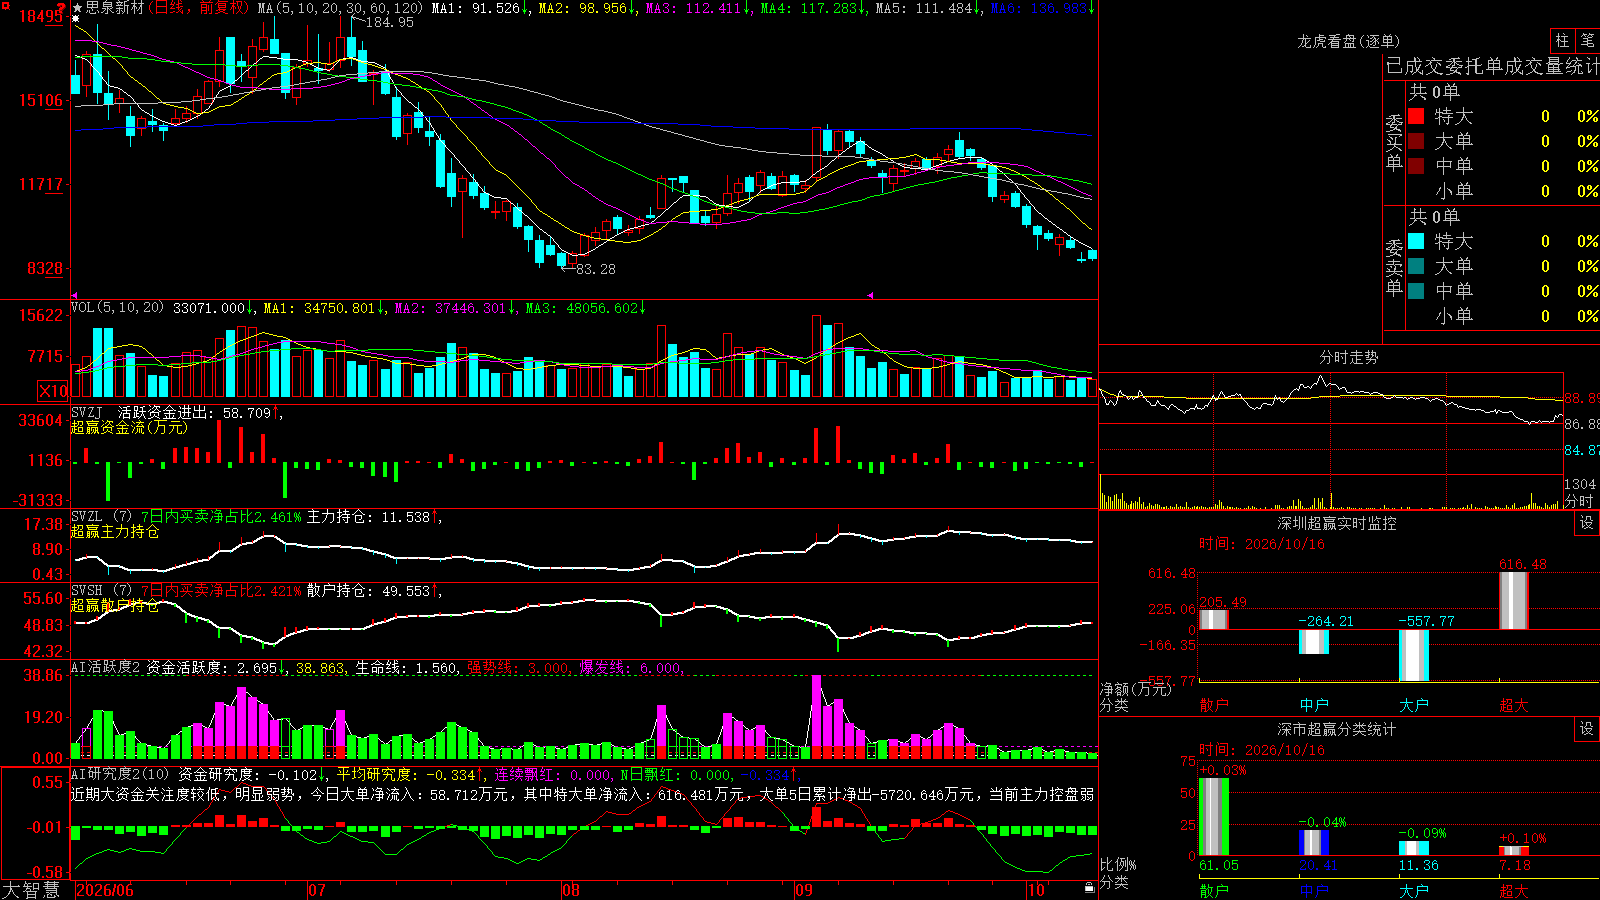Click the star icon beside 思泉新材 title

[77, 7]
